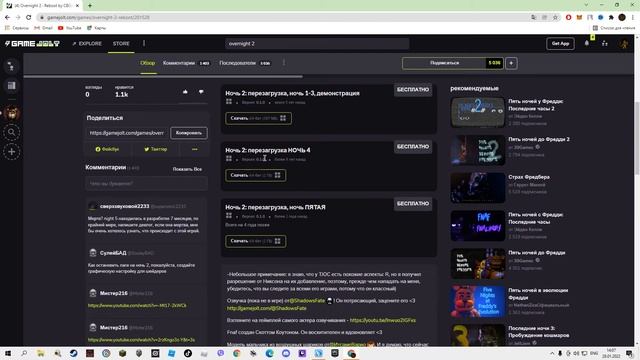Open Последние ночи 3: Пробуждение кошмаров title
The image size is (640, 360).
[539, 332]
